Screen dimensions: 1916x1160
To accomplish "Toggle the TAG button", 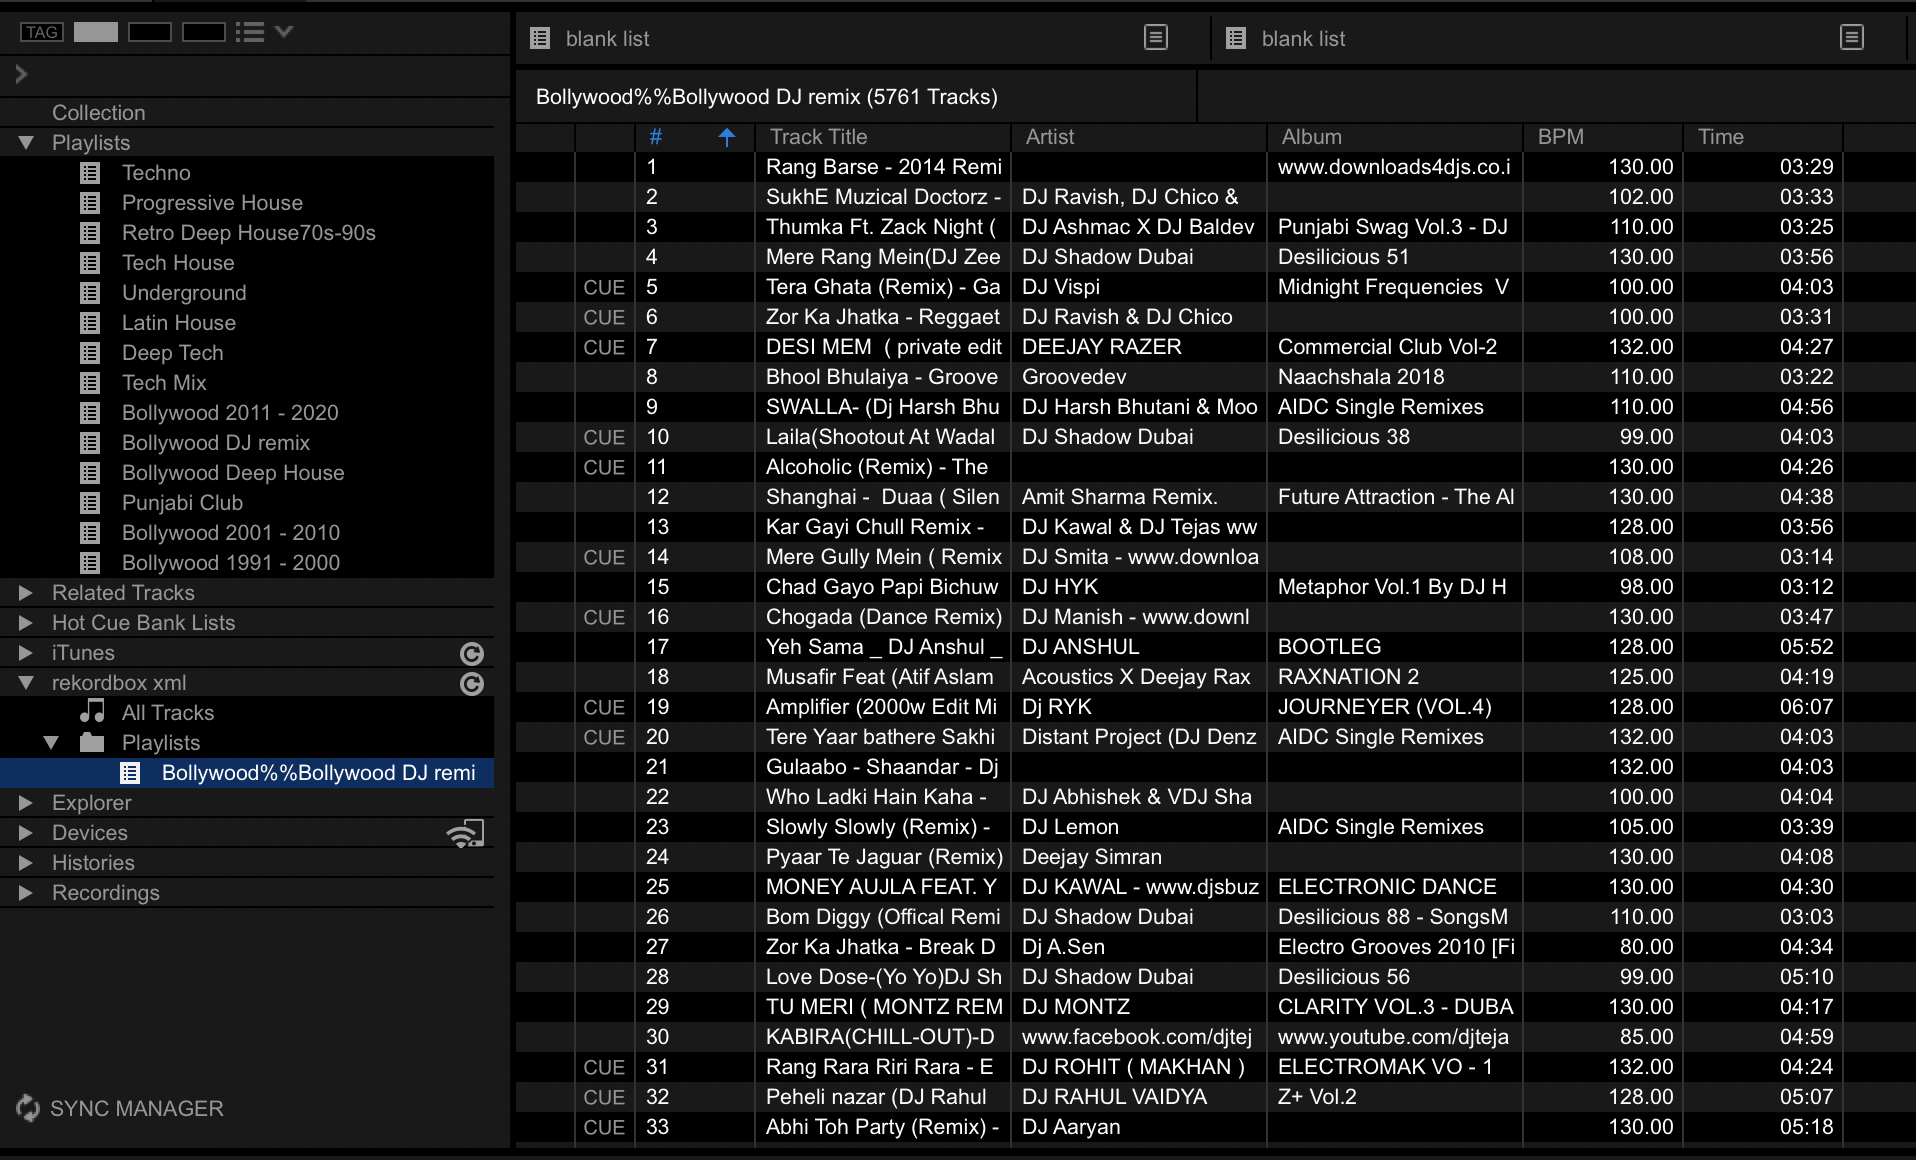I will pos(41,32).
